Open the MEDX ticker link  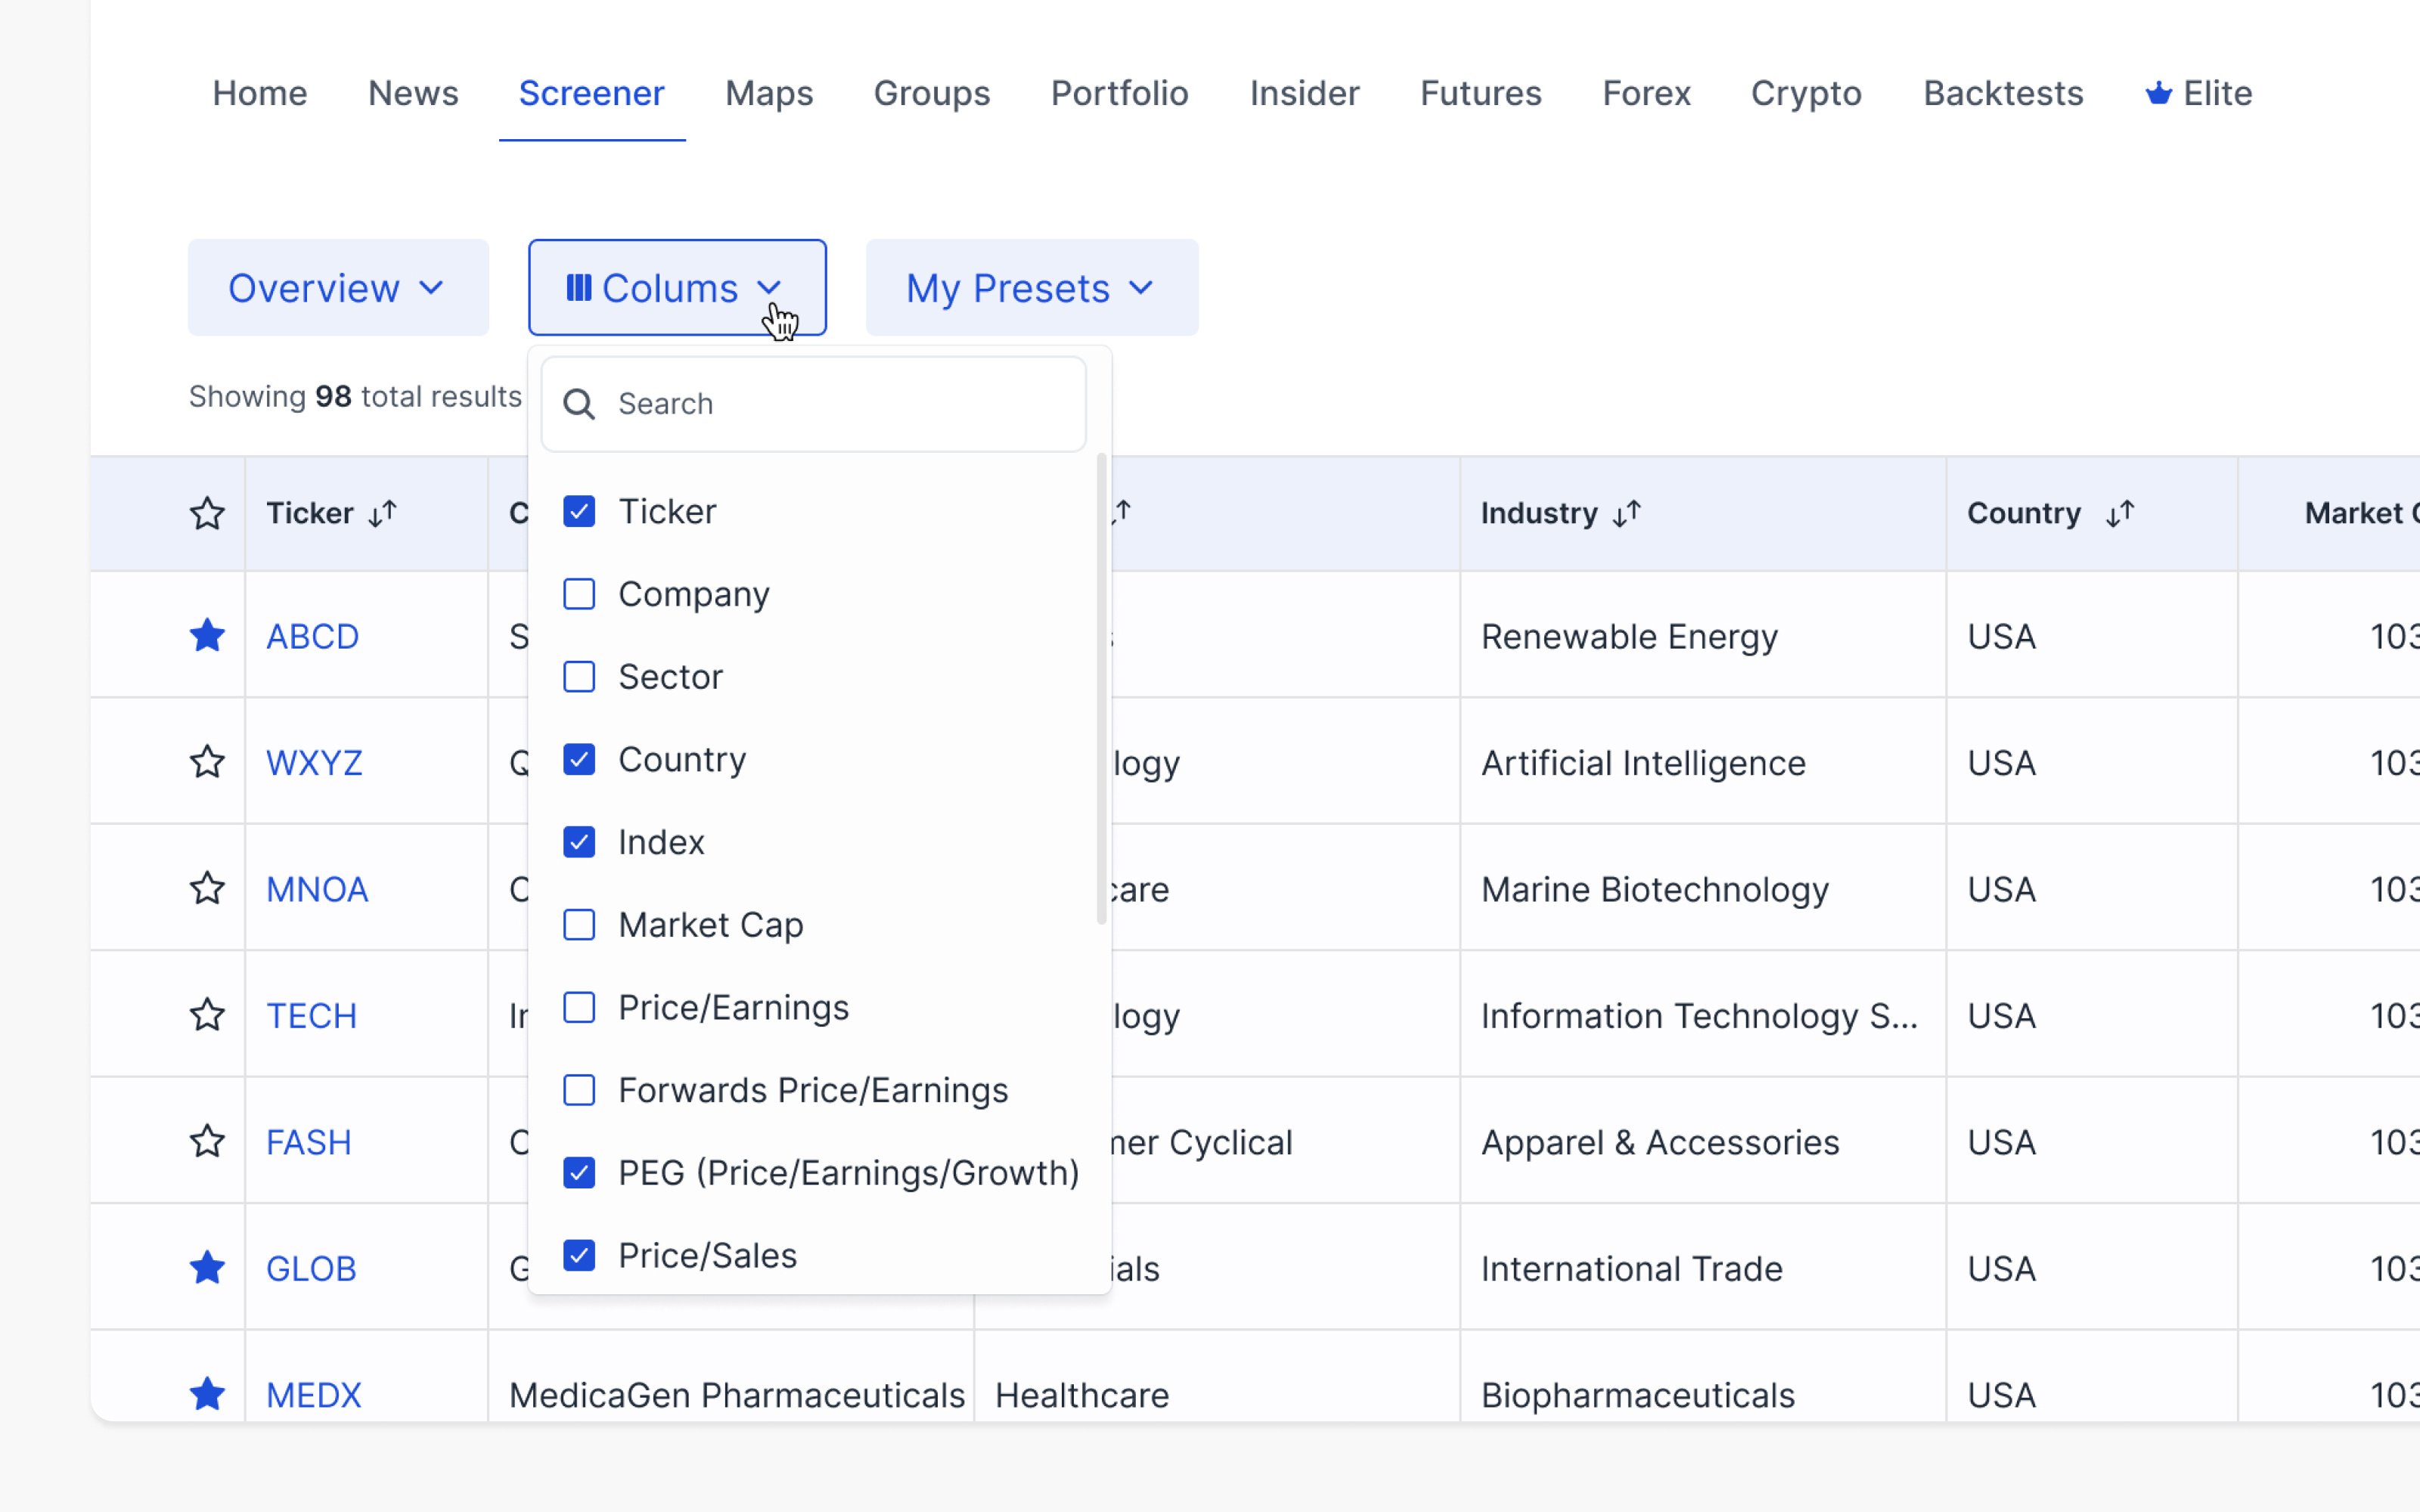coord(314,1395)
